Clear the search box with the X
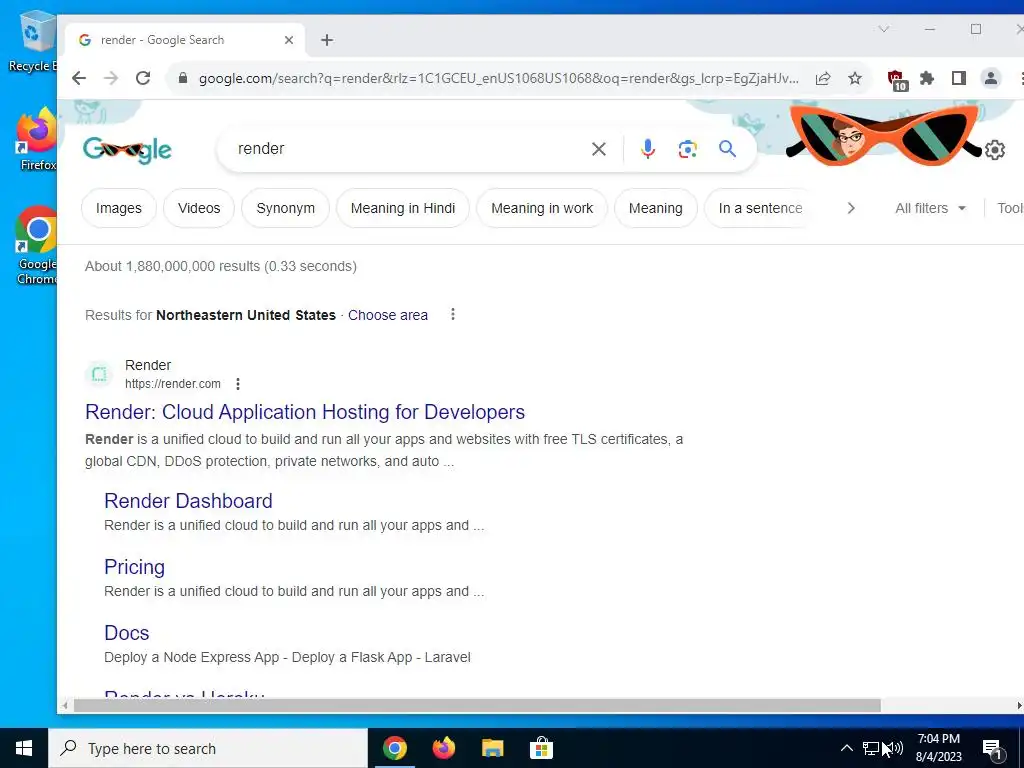The width and height of the screenshot is (1024, 768). coord(598,149)
